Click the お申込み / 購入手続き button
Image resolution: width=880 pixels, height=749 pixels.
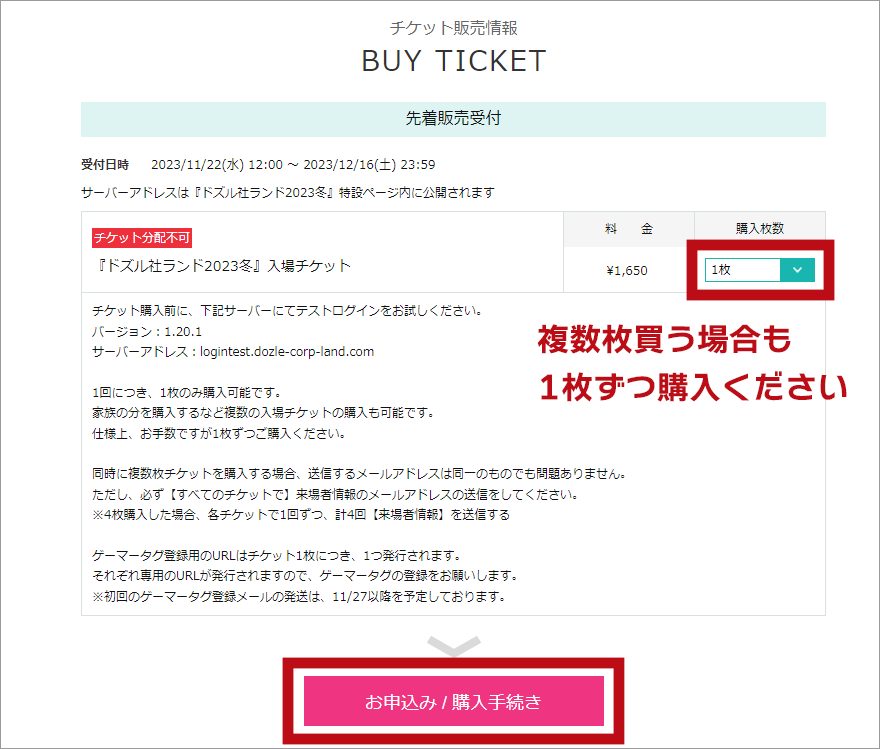[x=453, y=701]
